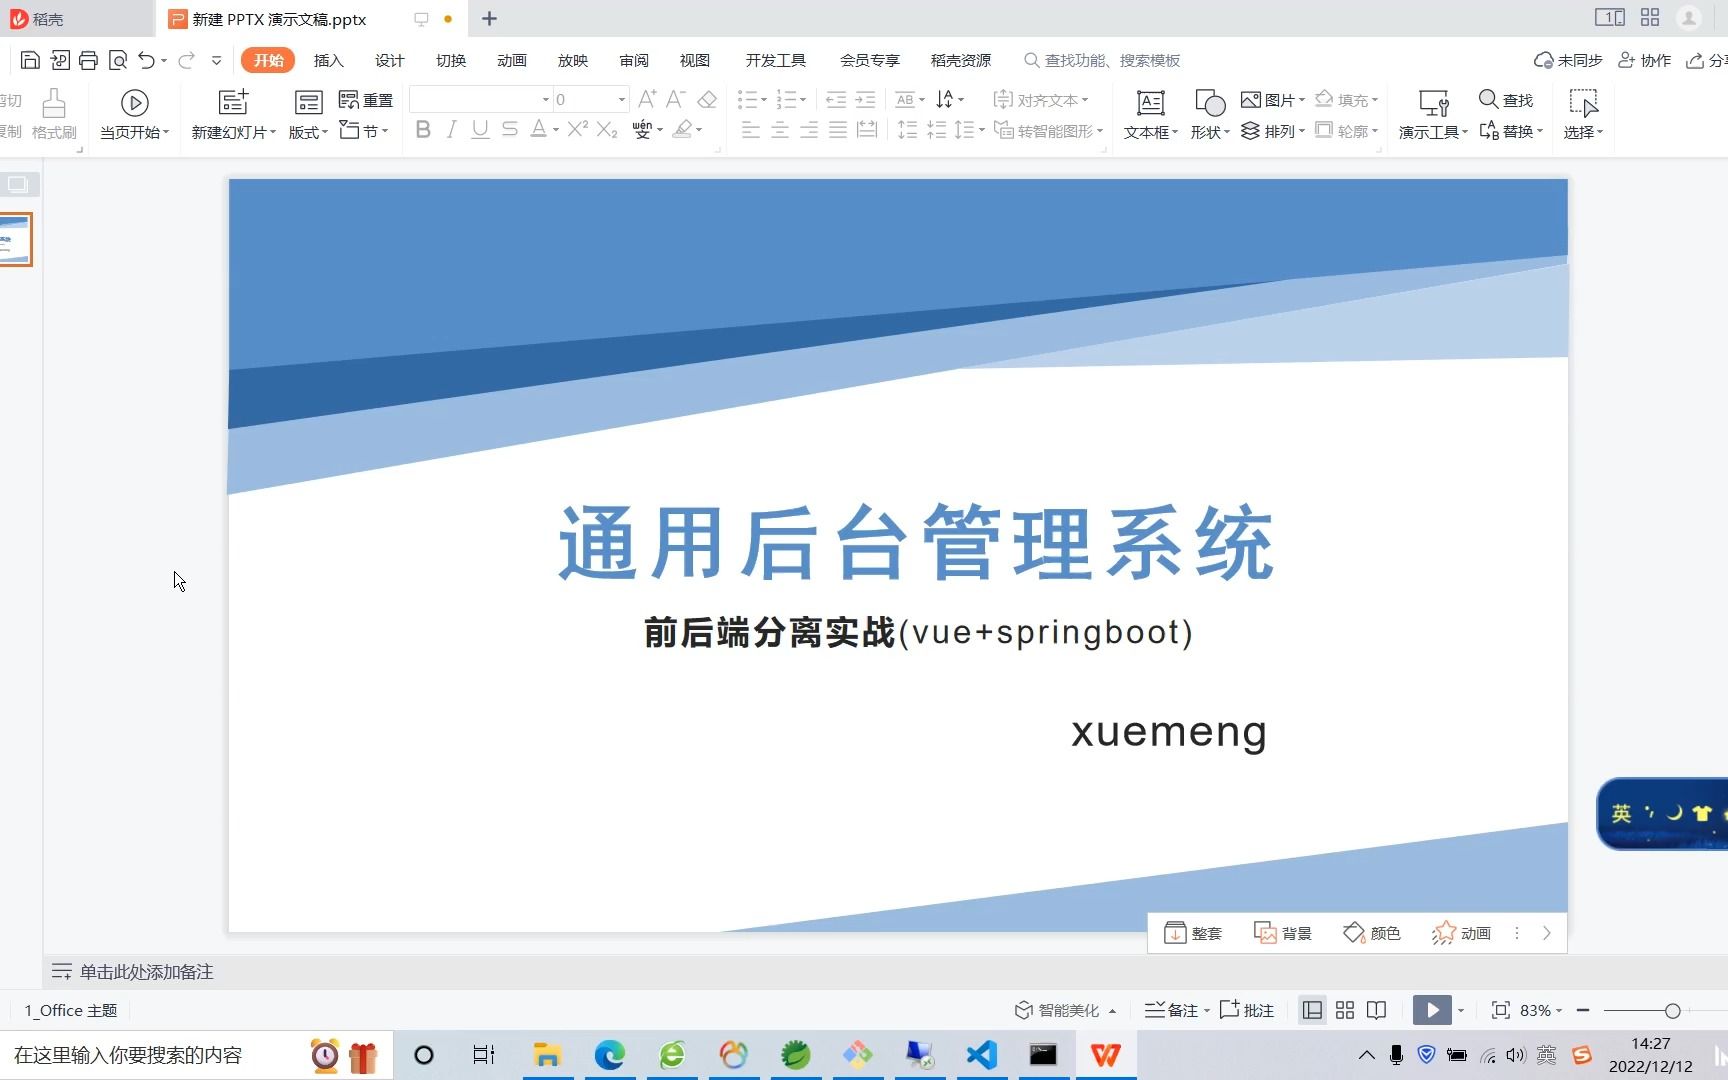Toggle bold formatting
The height and width of the screenshot is (1080, 1728).
(x=422, y=129)
